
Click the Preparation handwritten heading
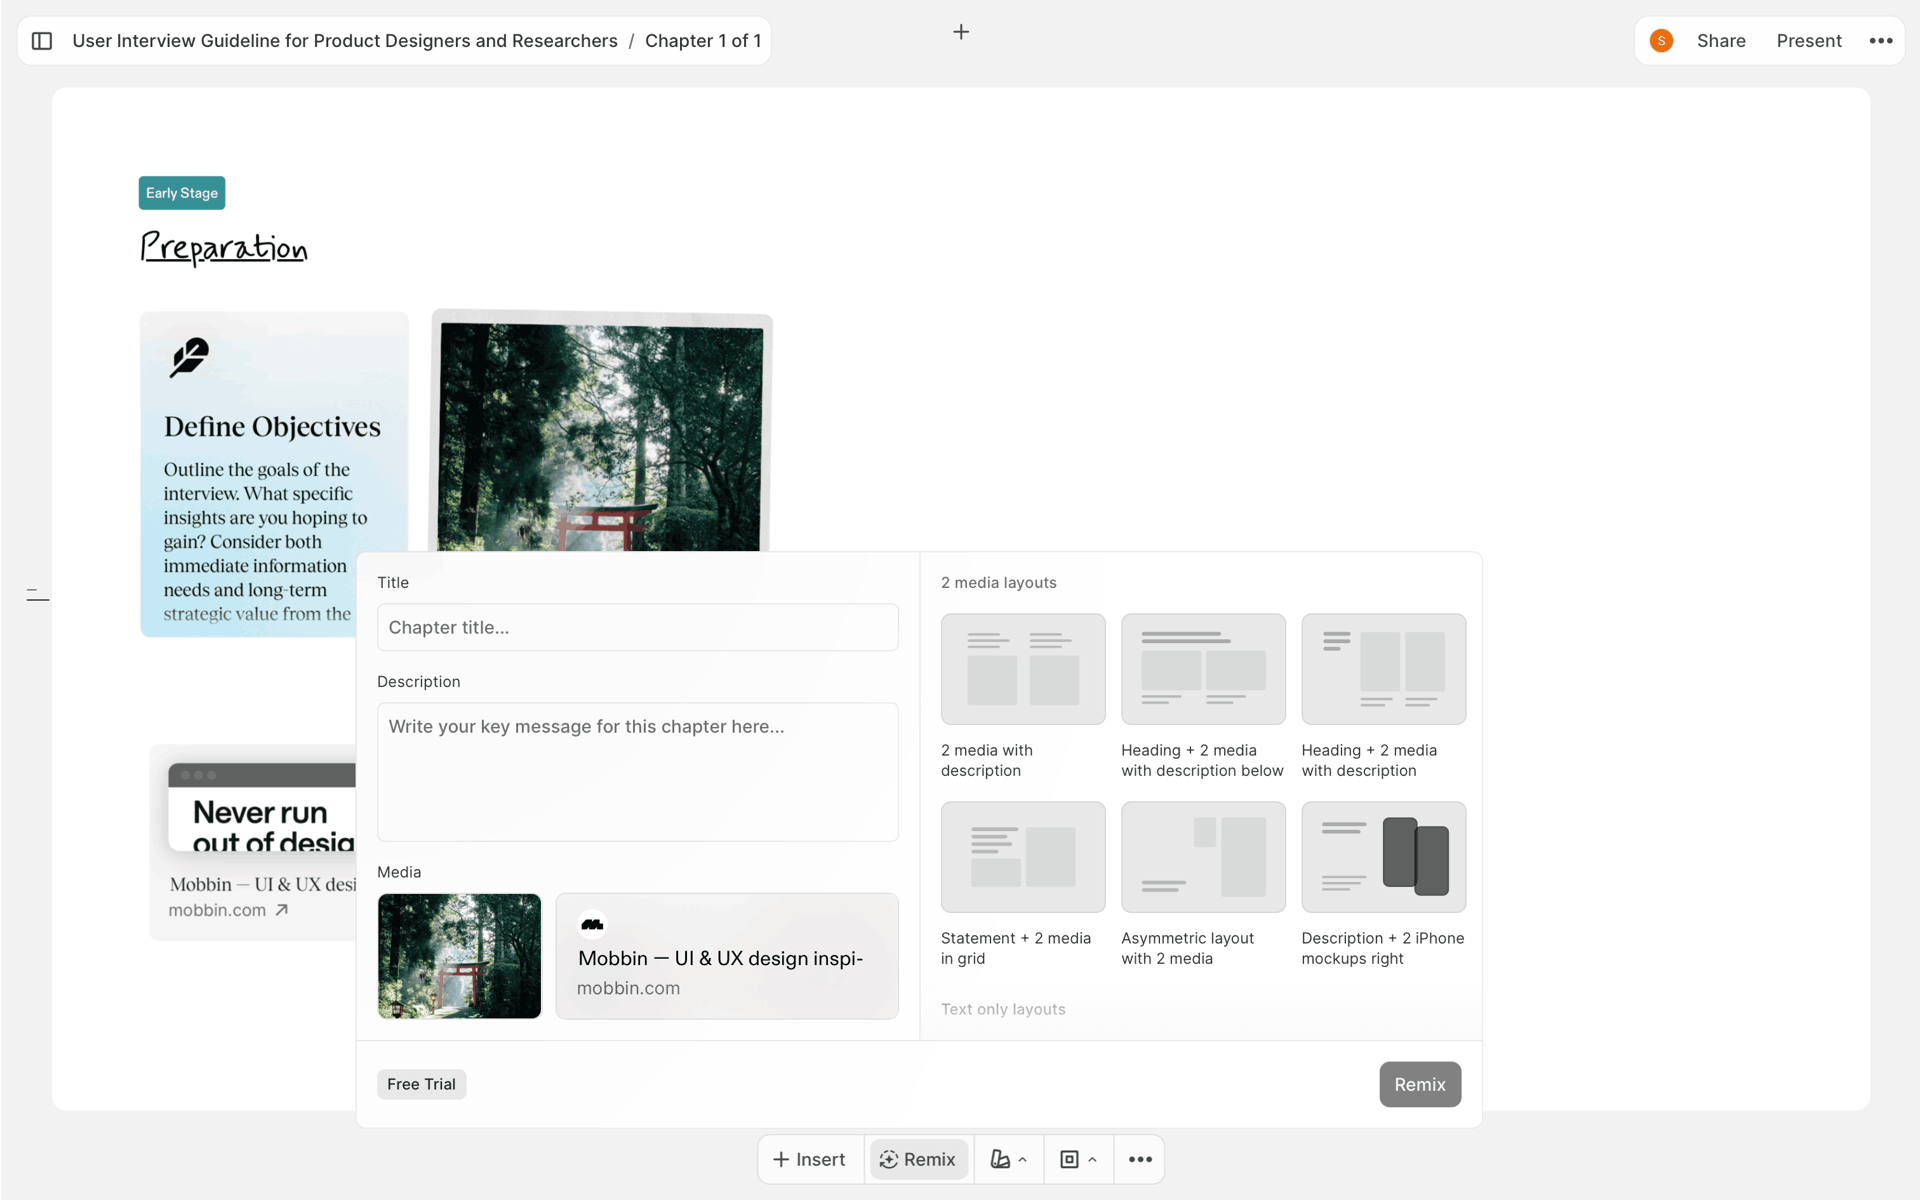click(x=224, y=247)
